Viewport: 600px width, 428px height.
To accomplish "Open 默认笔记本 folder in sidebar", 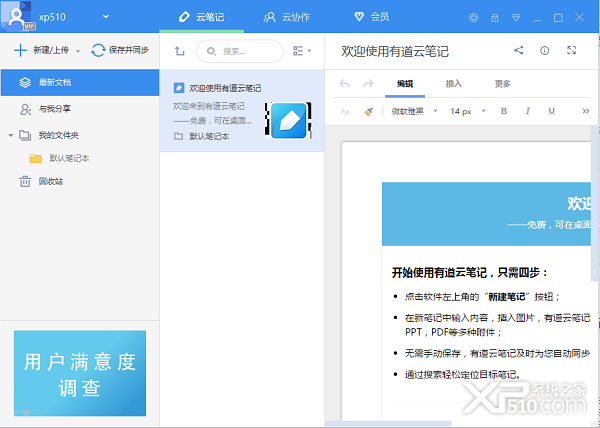I will click(x=59, y=158).
